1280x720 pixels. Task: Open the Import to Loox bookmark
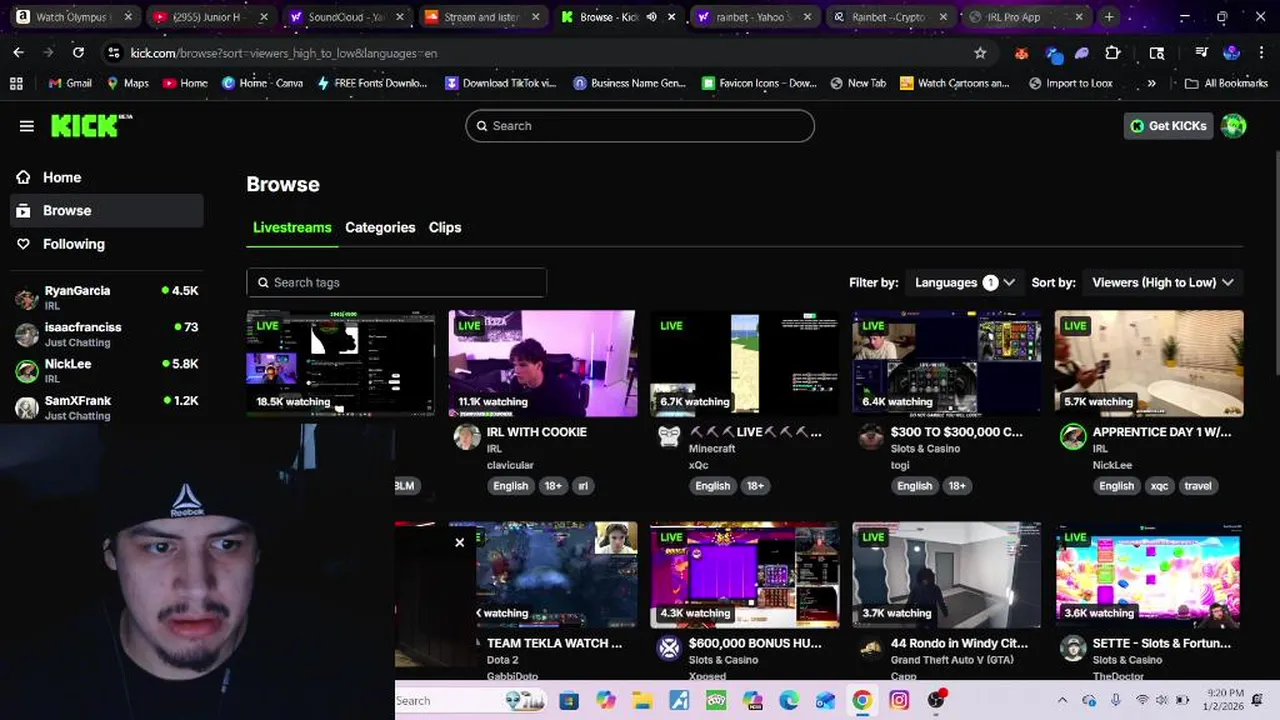pos(1069,84)
